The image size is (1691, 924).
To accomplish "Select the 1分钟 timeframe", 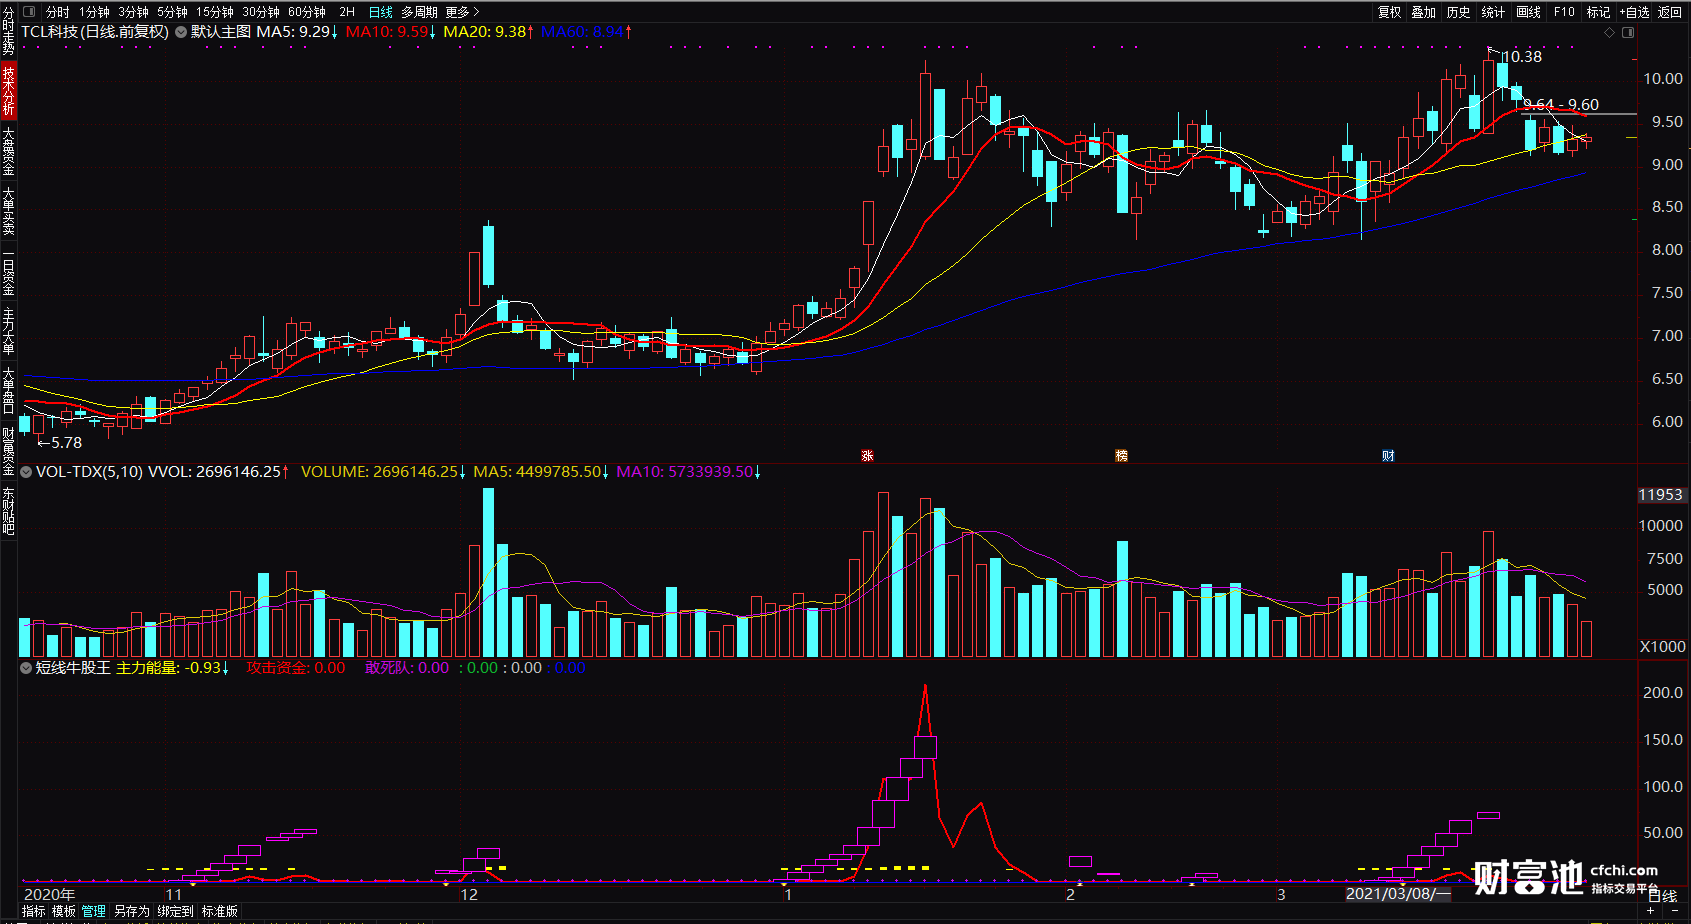I will [95, 12].
